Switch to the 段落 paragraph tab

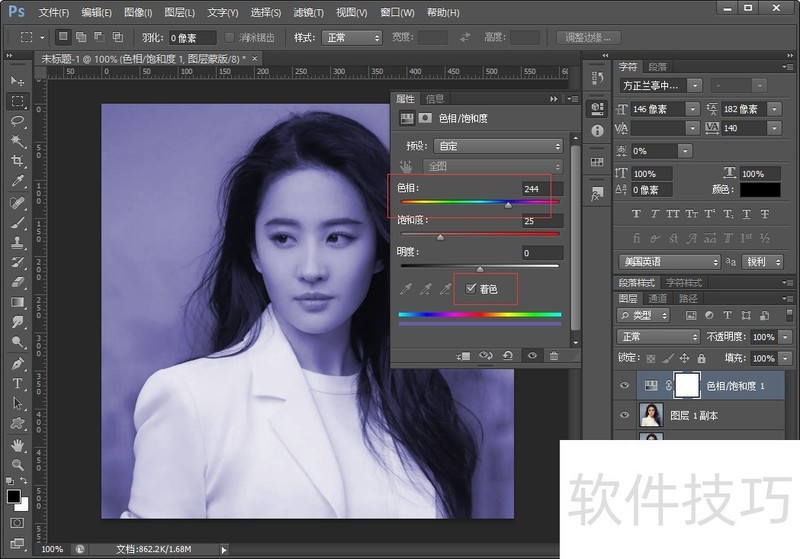pyautogui.click(x=657, y=67)
